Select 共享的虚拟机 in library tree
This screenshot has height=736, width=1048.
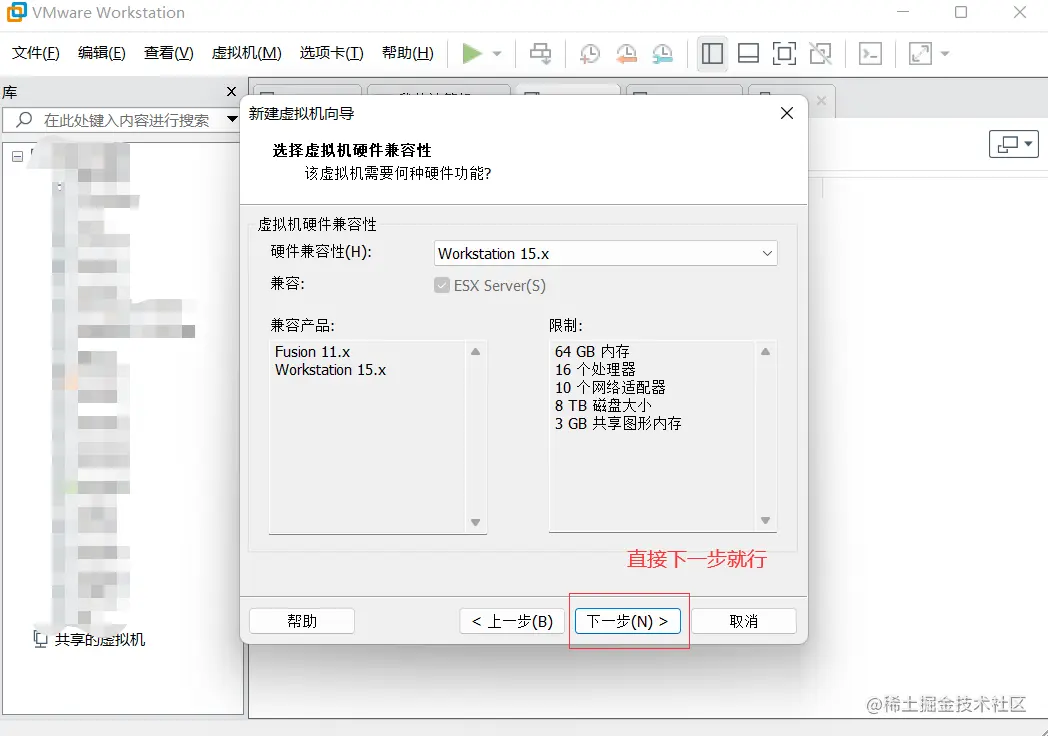pos(100,640)
